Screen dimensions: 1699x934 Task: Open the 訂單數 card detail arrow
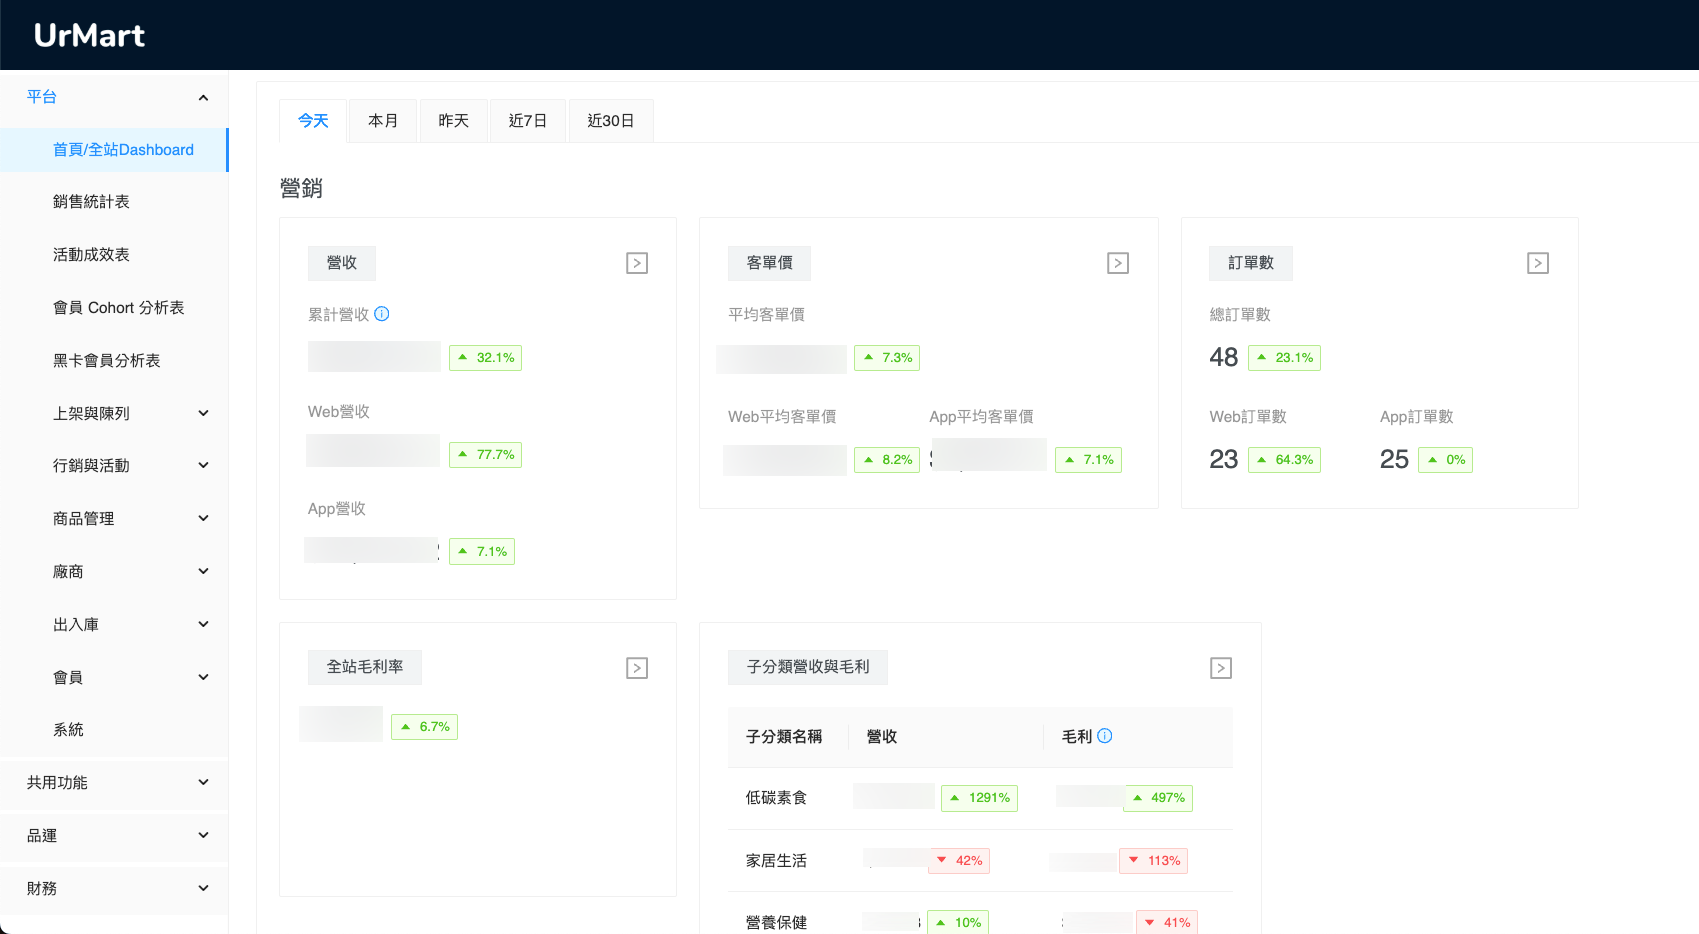pos(1537,262)
